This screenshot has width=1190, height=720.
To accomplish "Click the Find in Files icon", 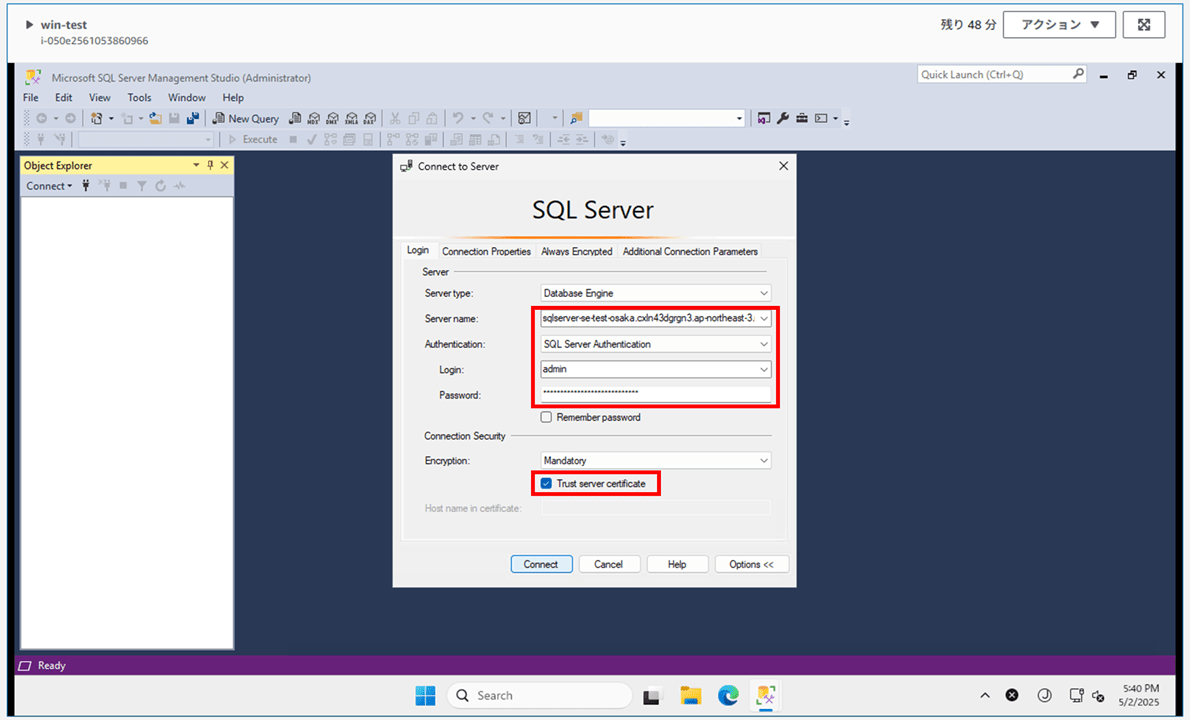I will pos(577,118).
